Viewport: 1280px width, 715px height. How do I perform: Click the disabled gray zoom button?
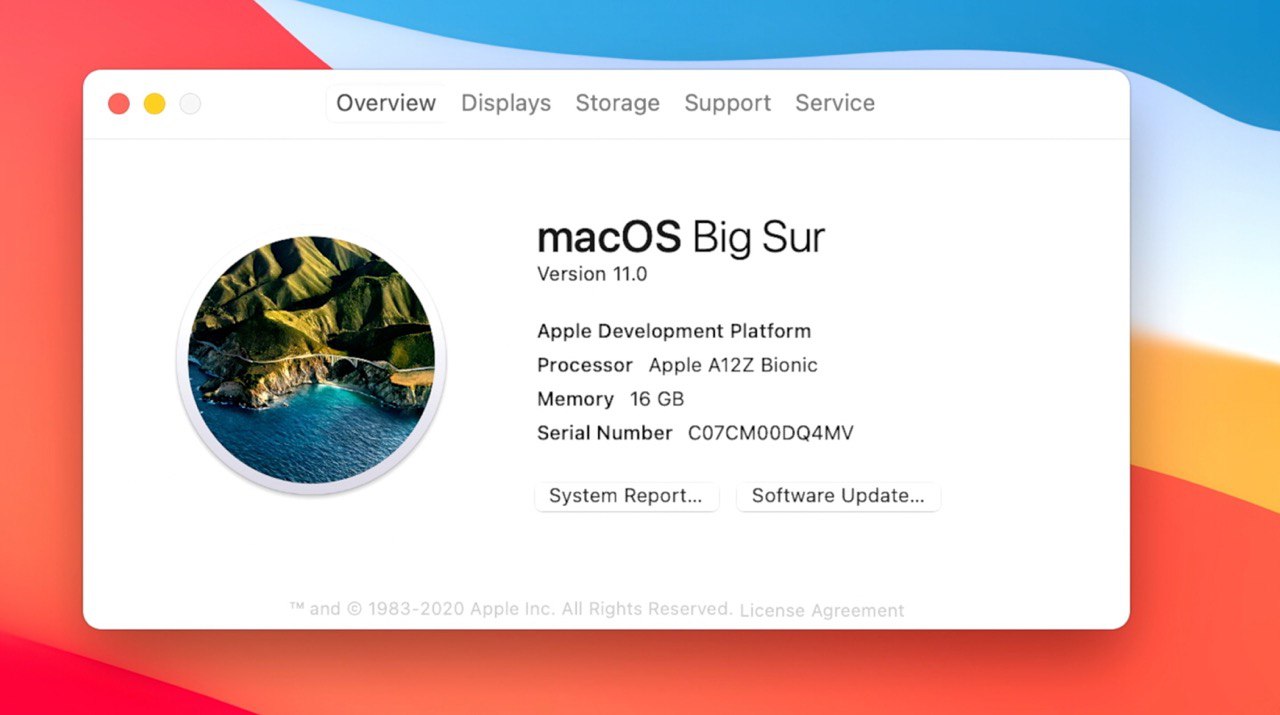[x=190, y=104]
